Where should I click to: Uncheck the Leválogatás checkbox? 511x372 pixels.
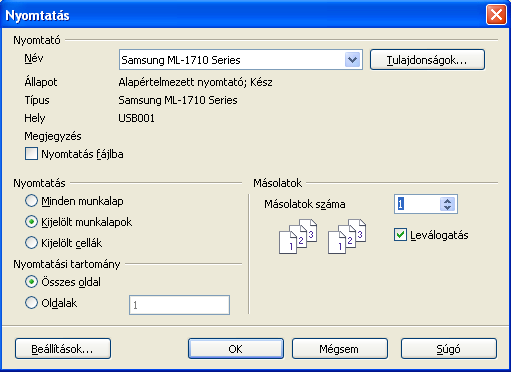coord(400,235)
